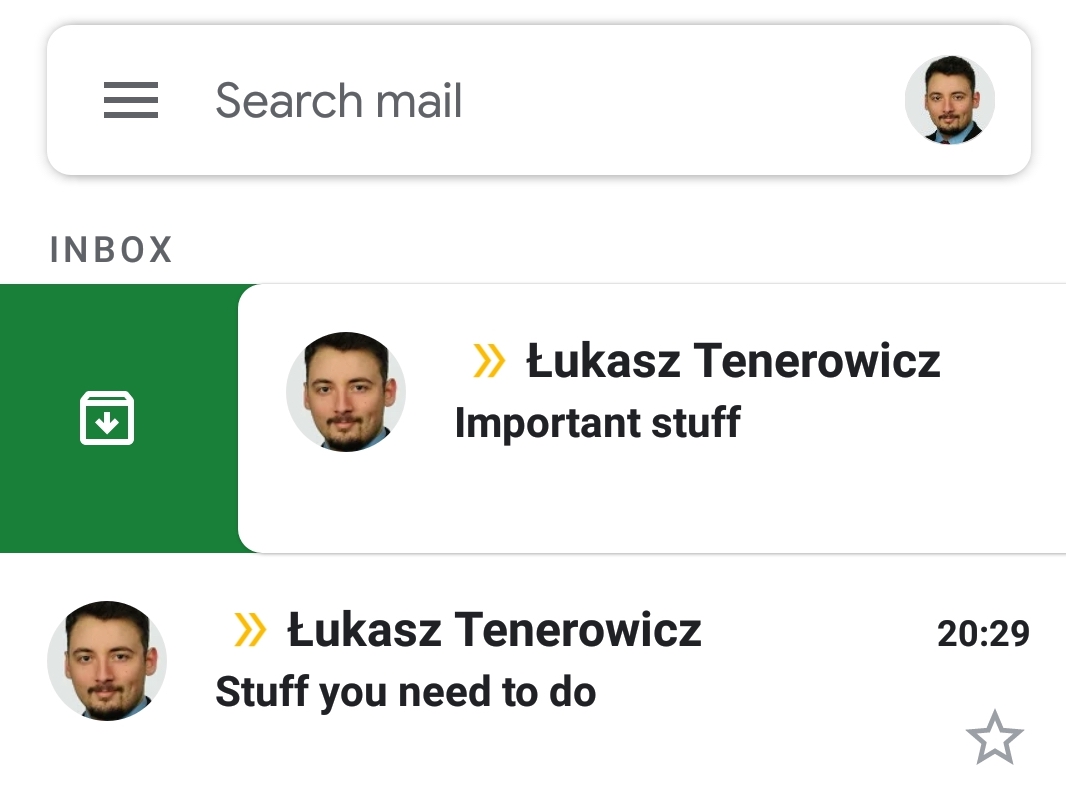
Task: Click blank space below Important stuff subject
Action: coord(650,500)
